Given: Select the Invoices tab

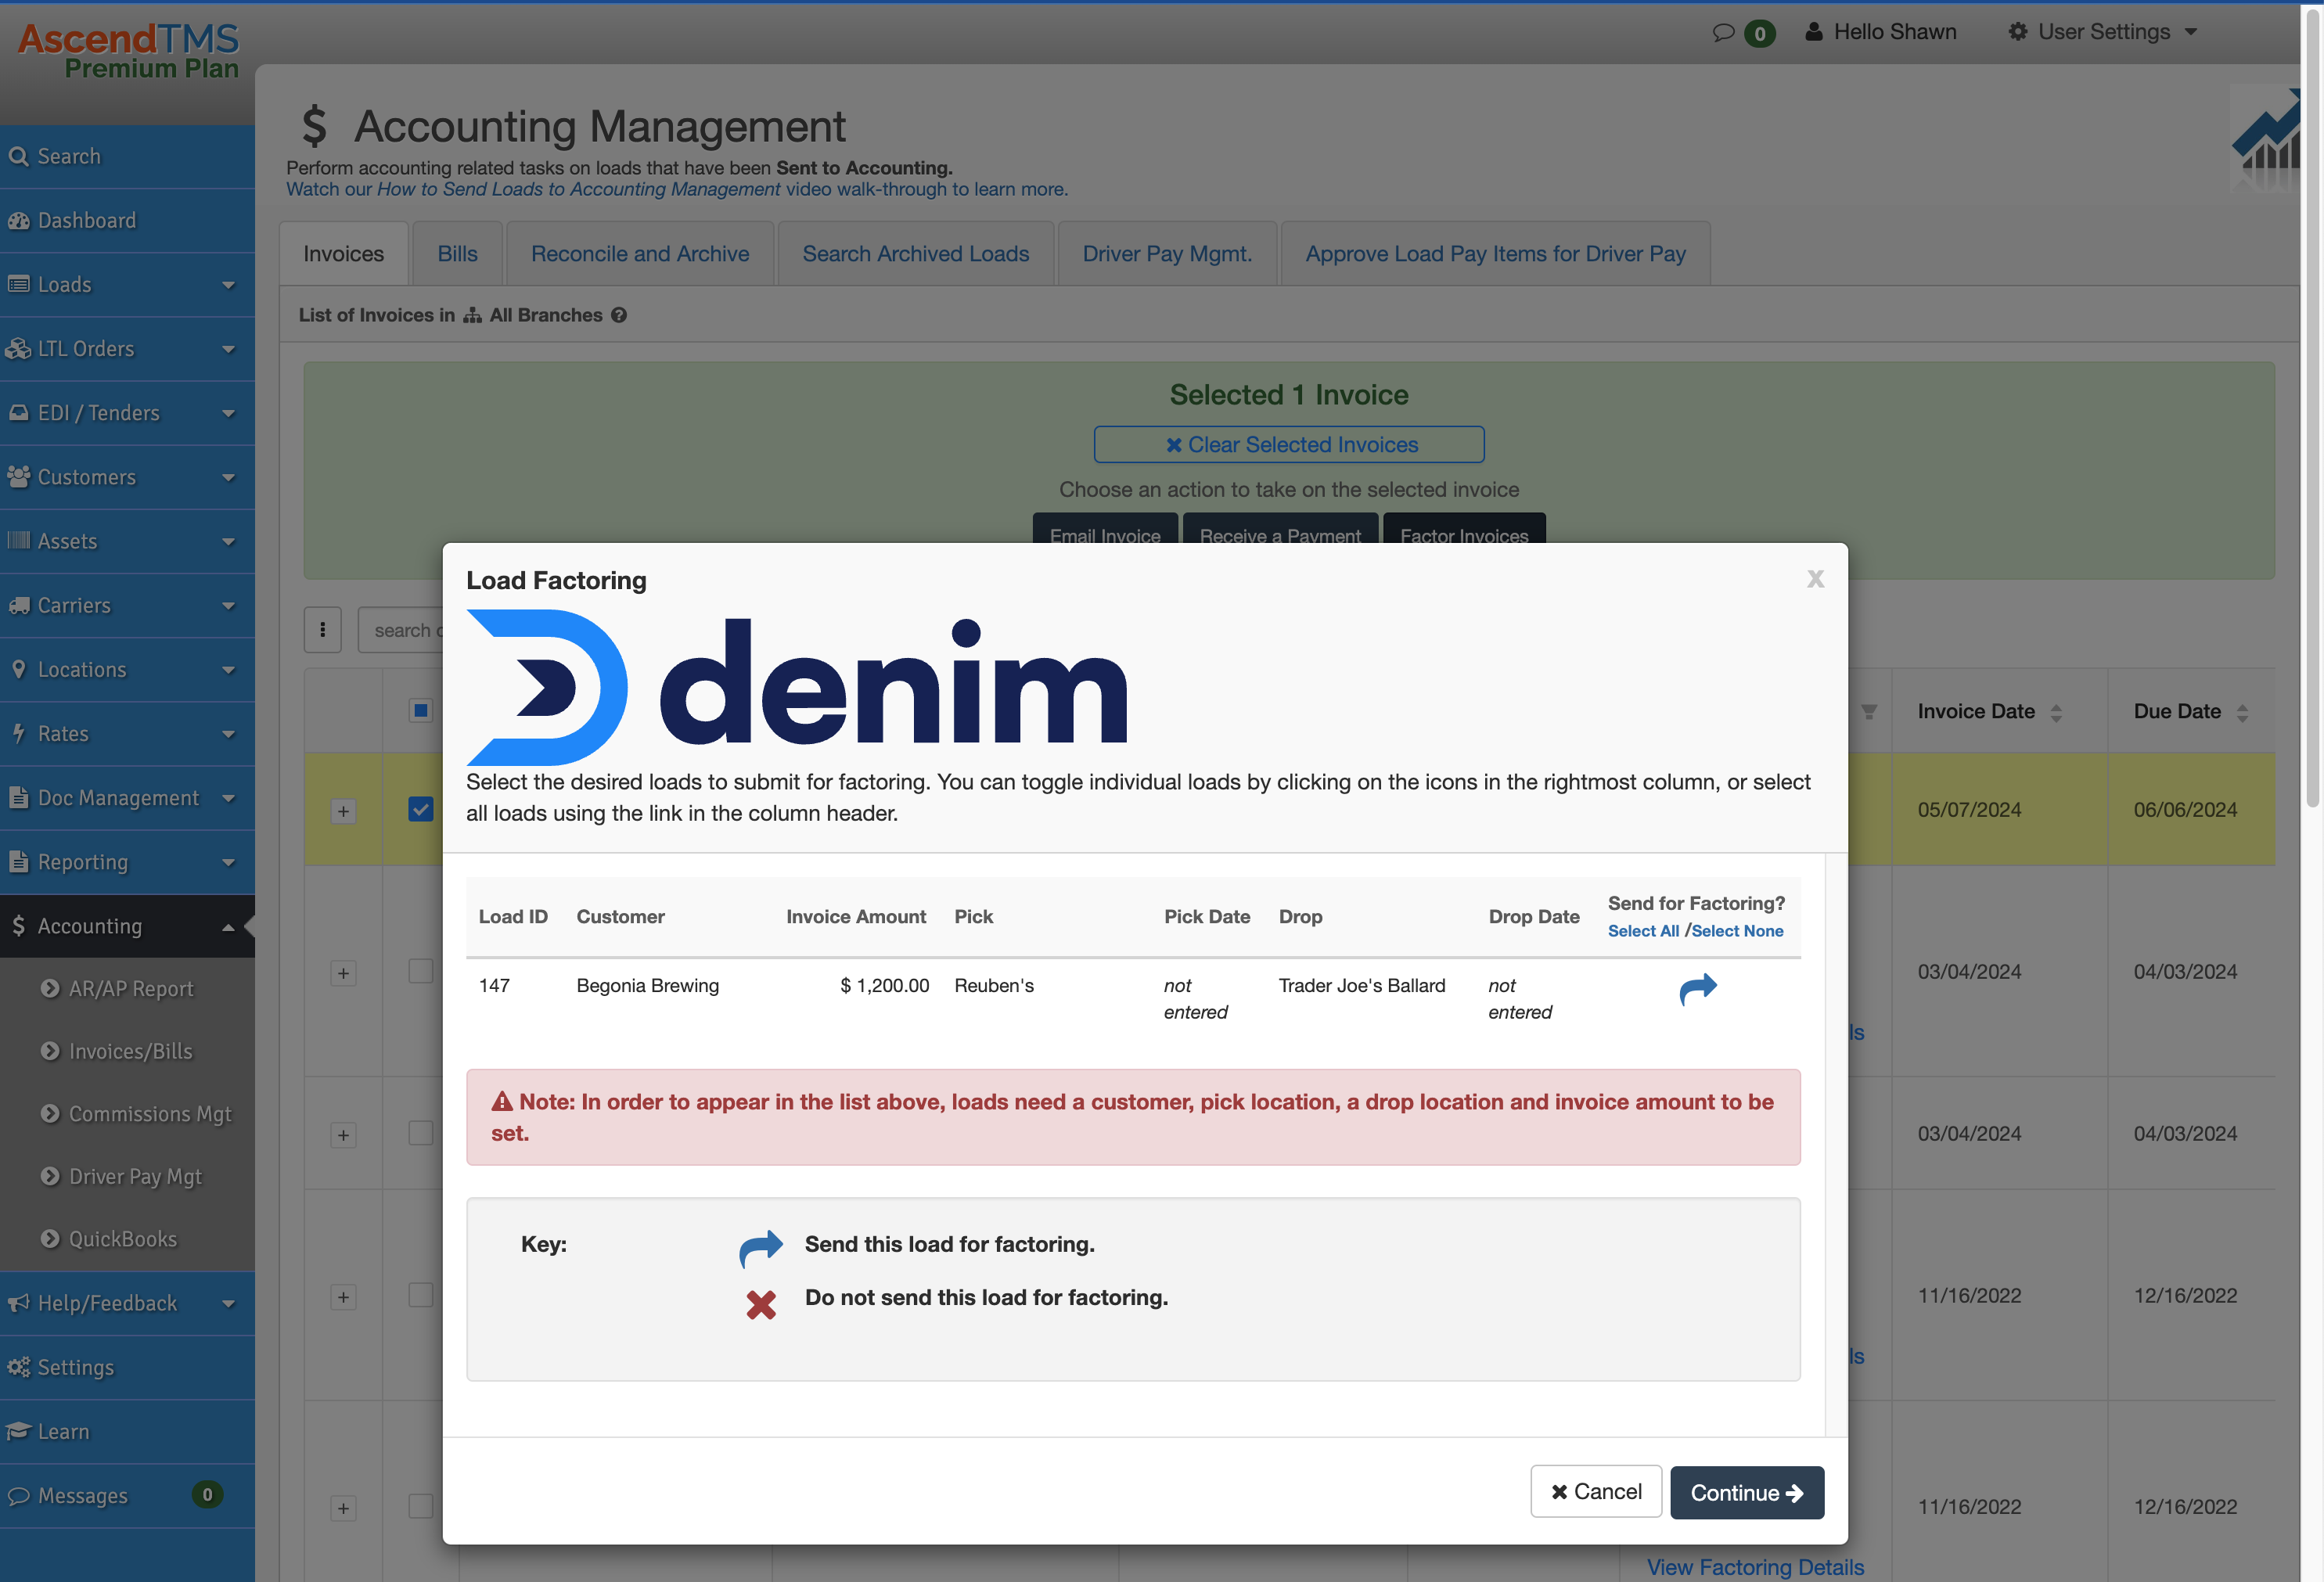Looking at the screenshot, I should point(343,254).
